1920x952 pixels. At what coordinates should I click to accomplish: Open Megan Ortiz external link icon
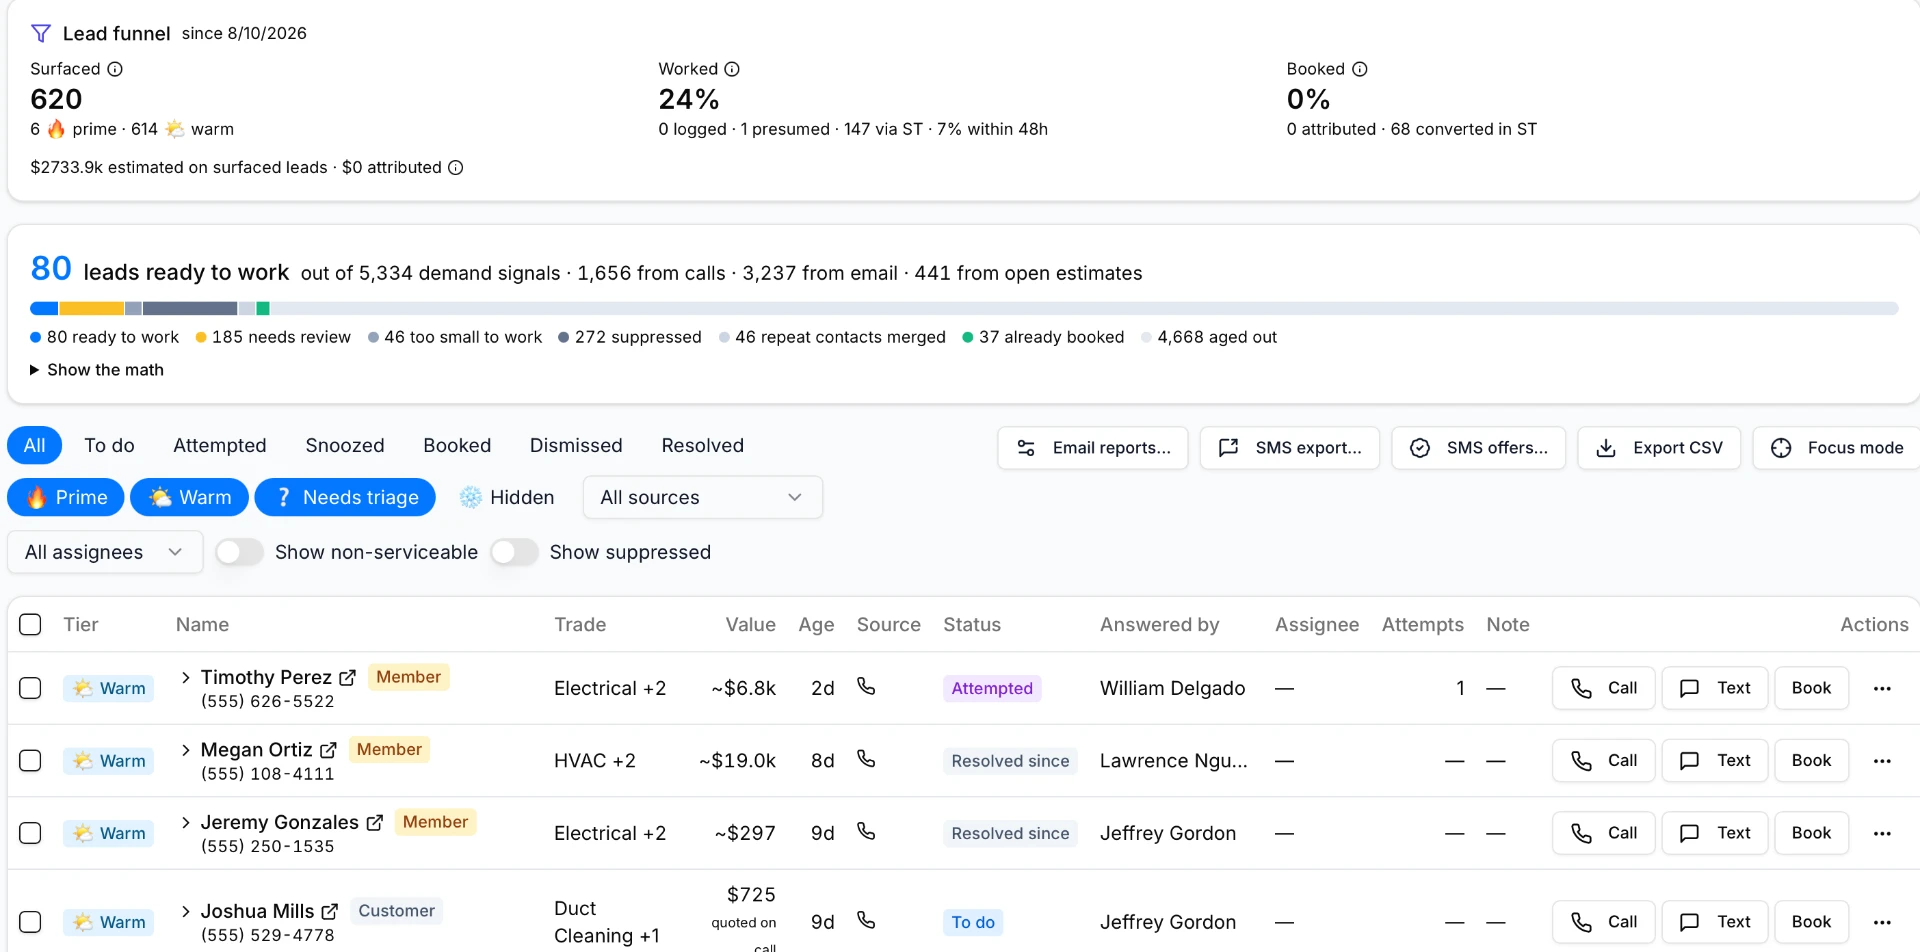[x=328, y=750]
